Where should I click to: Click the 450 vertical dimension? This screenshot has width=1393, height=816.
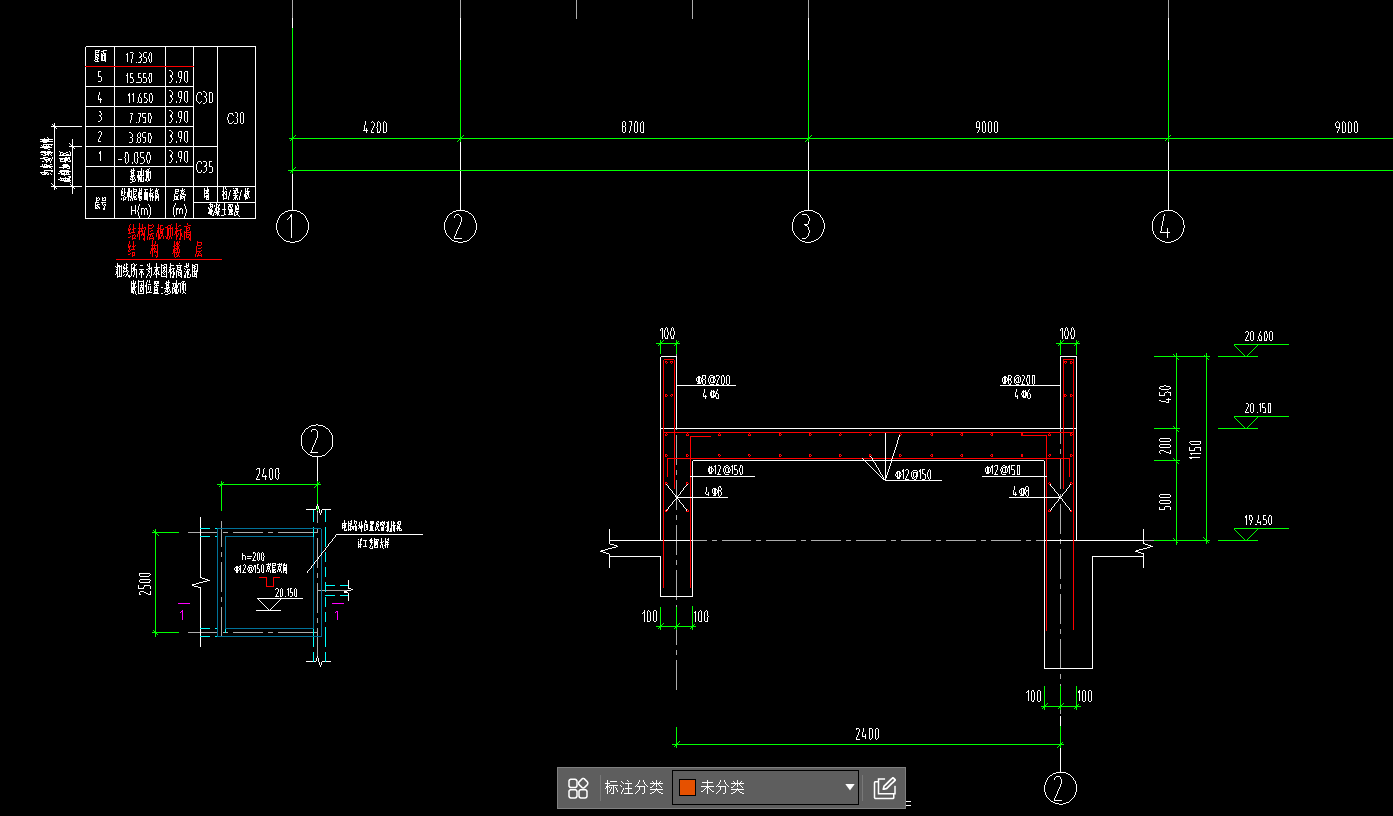[x=1165, y=393]
